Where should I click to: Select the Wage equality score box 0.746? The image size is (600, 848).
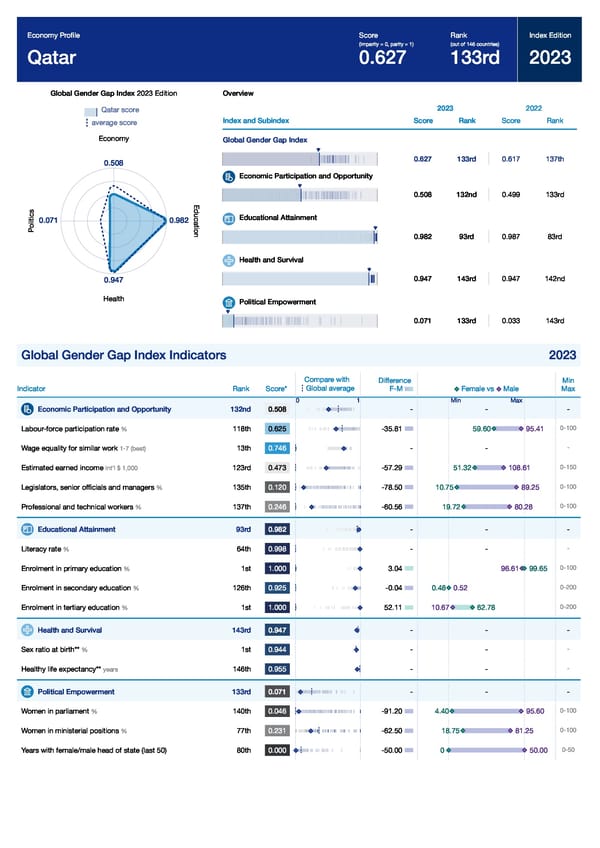coord(278,448)
